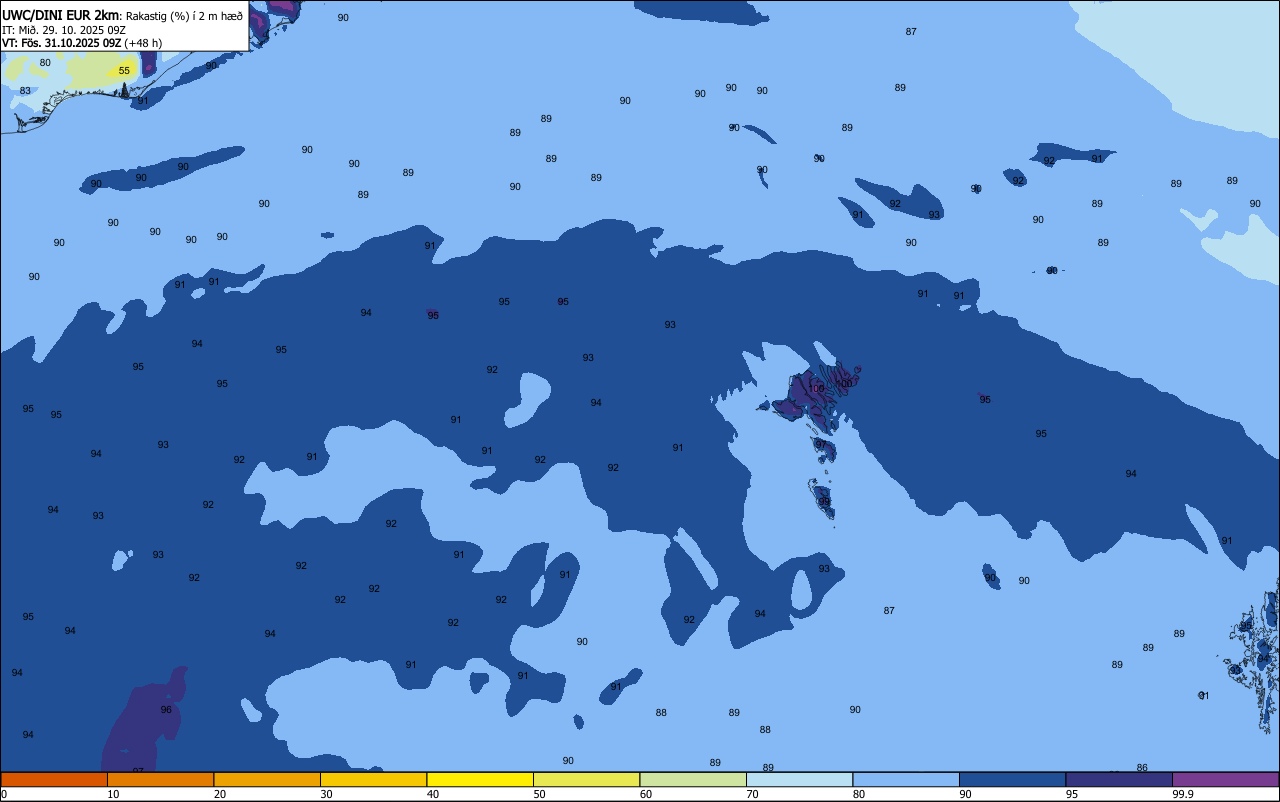Click the orange 10–20 legend color block

pyautogui.click(x=160, y=779)
